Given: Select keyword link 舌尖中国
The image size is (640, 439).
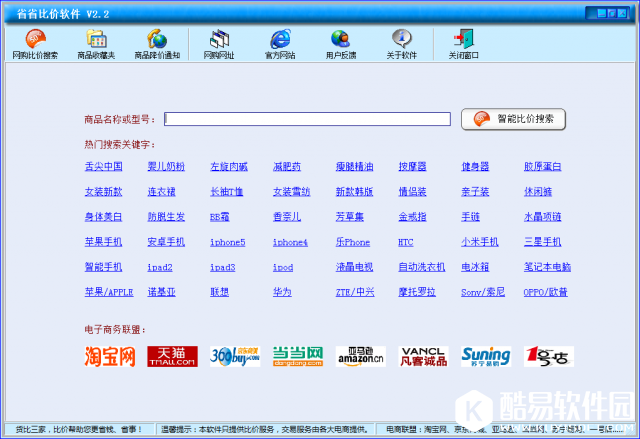Looking at the screenshot, I should pos(104,166).
